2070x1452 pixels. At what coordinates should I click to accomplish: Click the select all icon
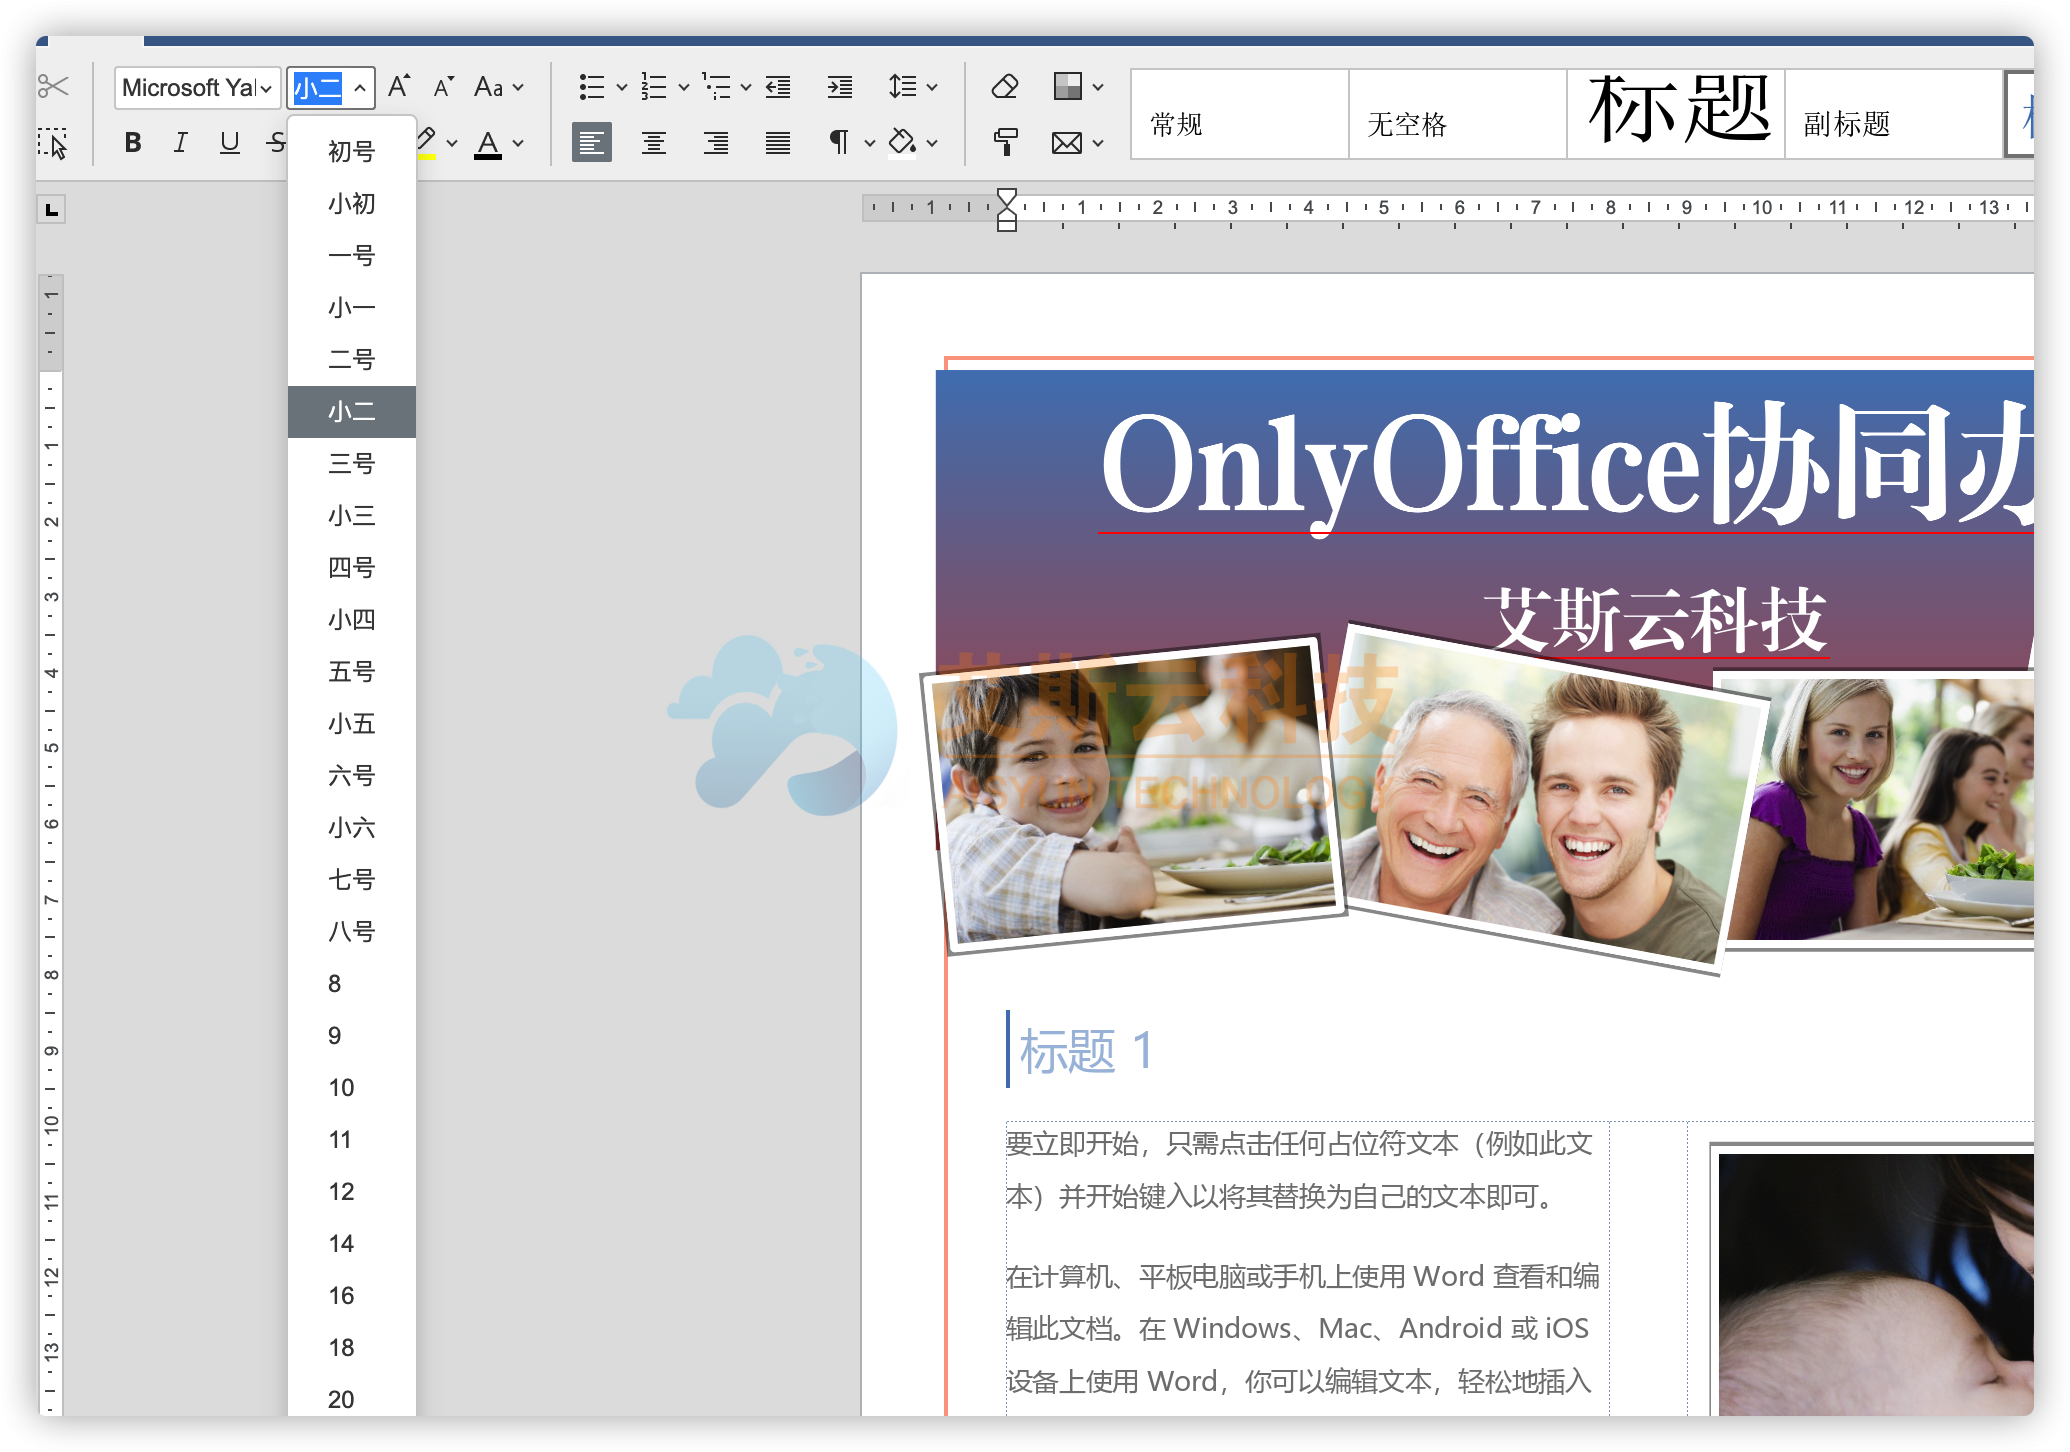pos(53,143)
